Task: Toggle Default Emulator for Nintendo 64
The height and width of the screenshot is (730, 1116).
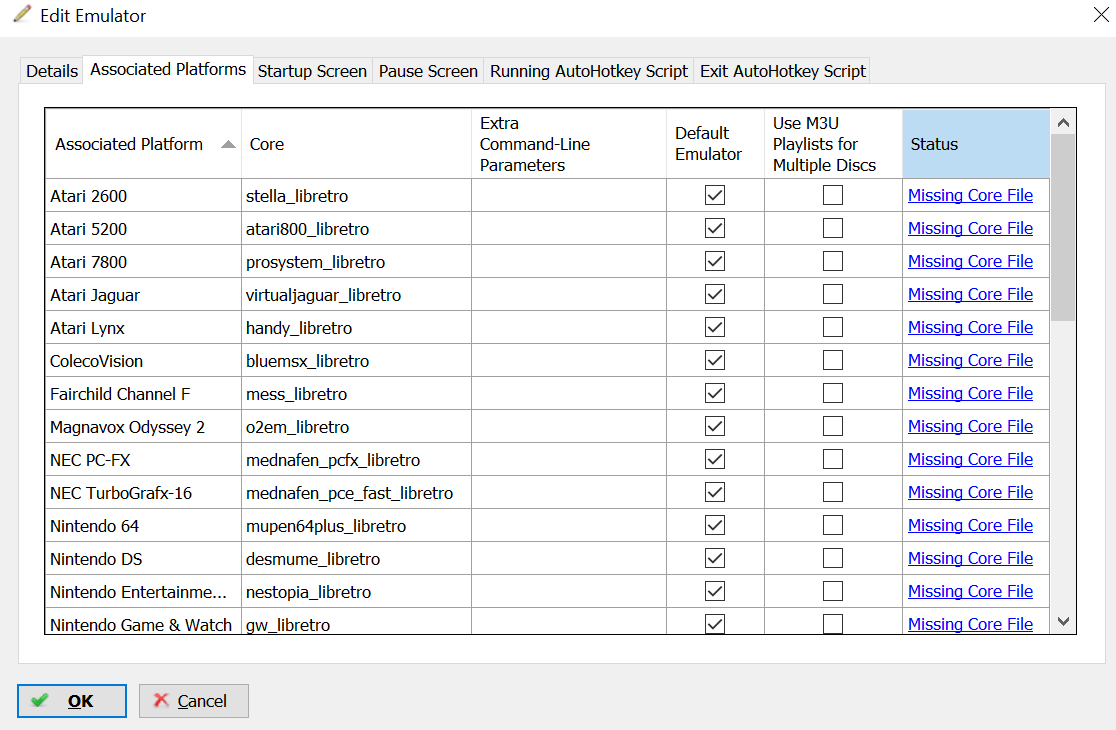Action: point(715,525)
